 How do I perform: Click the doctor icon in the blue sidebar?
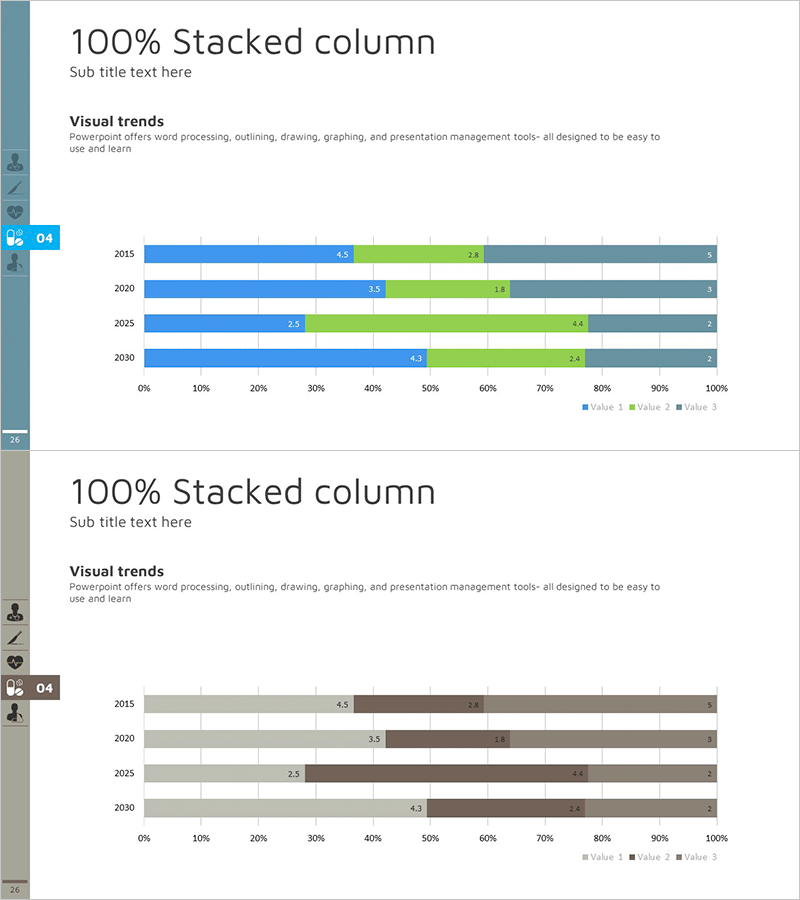coord(15,162)
